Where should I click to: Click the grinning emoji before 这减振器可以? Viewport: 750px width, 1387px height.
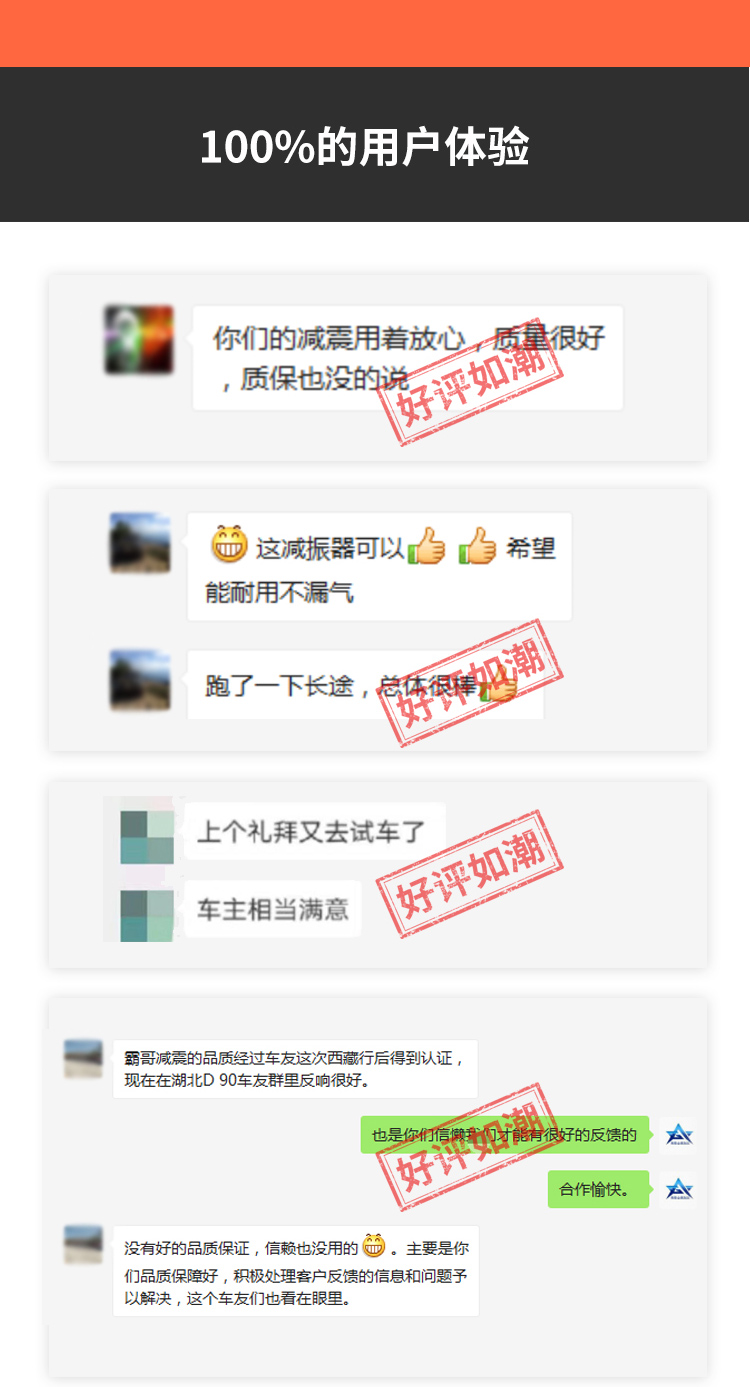229,545
